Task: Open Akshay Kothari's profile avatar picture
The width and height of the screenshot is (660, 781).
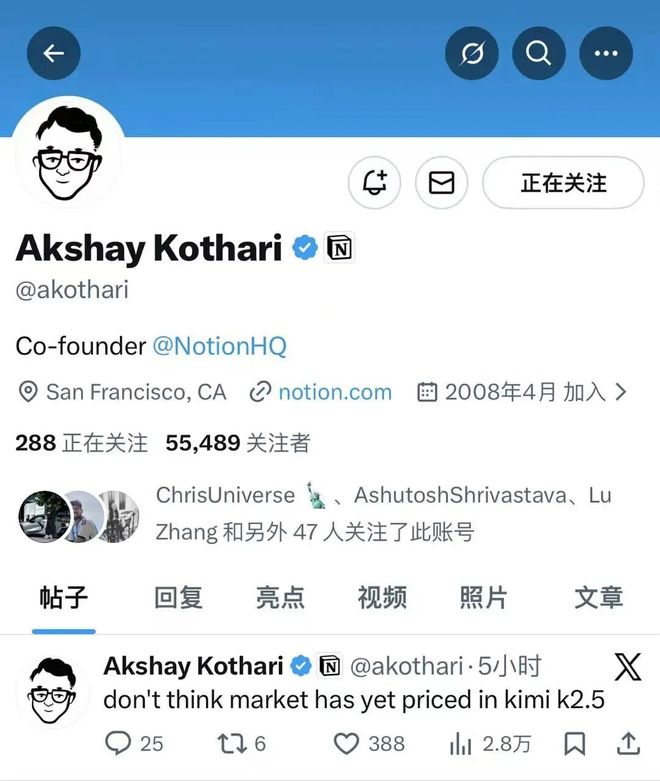Action: (x=68, y=153)
